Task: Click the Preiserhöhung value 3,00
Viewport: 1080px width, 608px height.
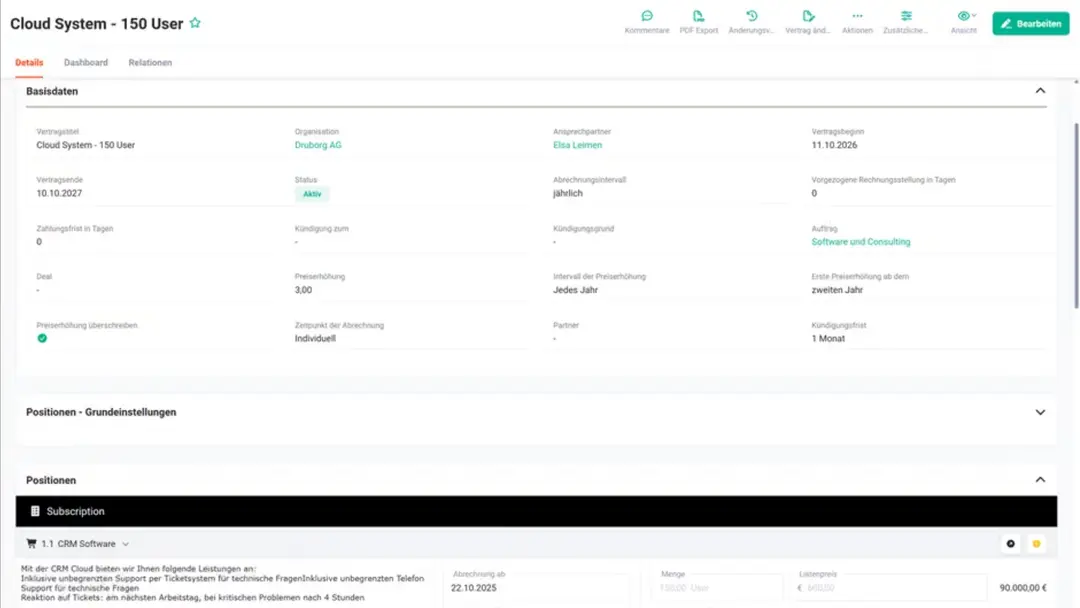Action: click(x=303, y=290)
